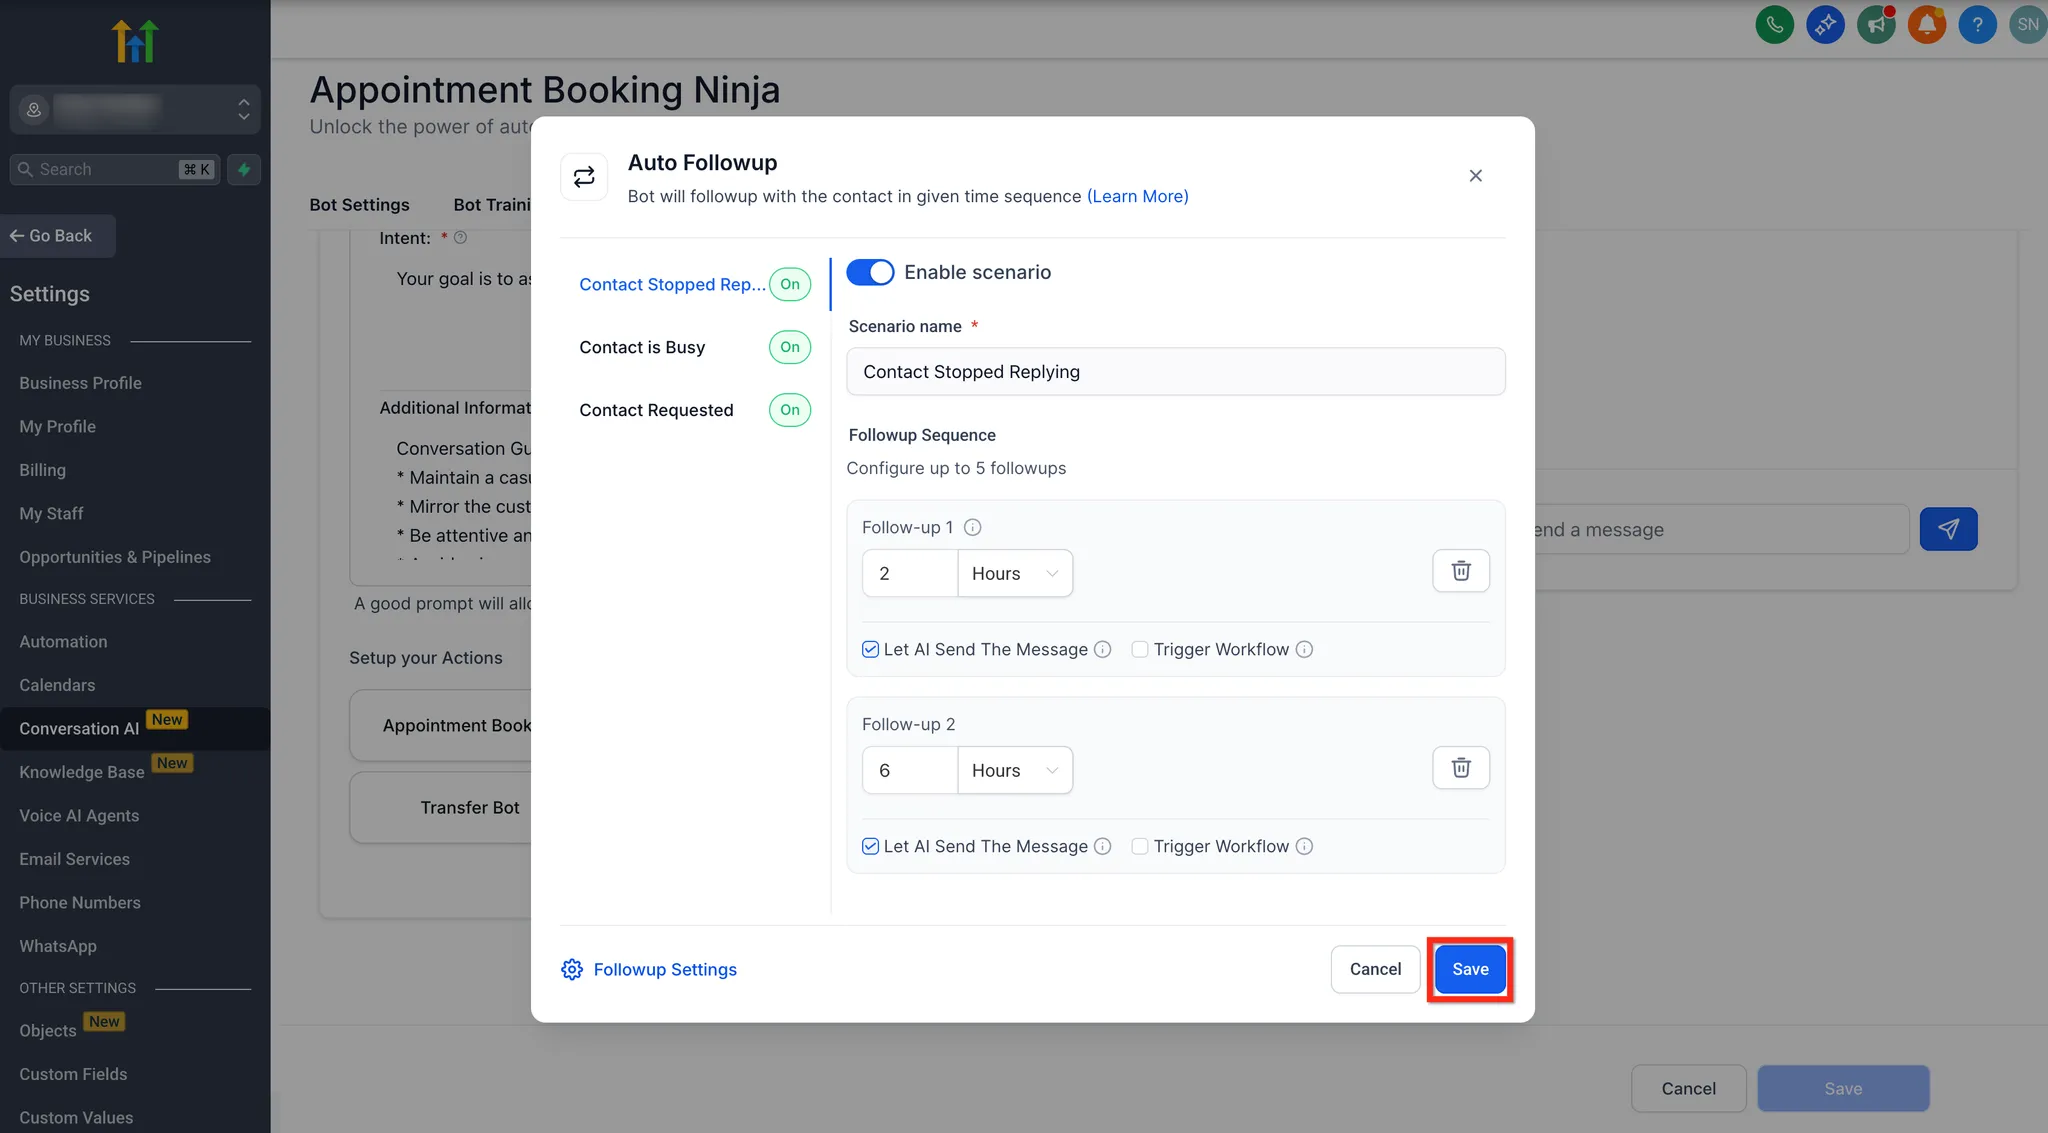2048x1133 pixels.
Task: Click the green phone dialer icon
Action: pyautogui.click(x=1774, y=24)
